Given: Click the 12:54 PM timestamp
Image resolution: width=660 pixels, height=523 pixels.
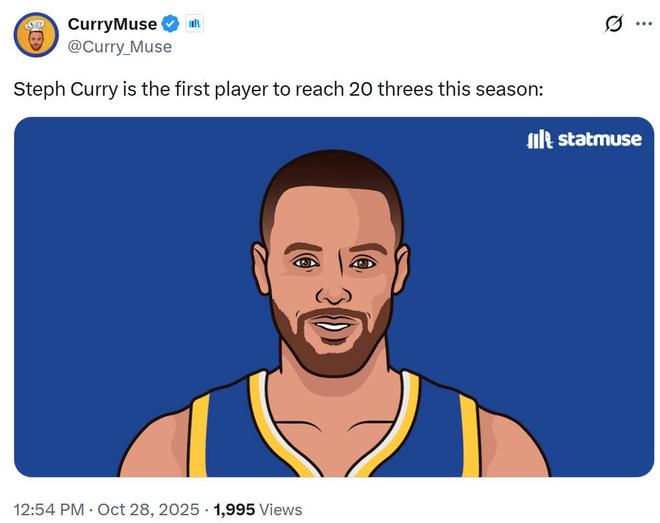Looking at the screenshot, I should coord(46,509).
